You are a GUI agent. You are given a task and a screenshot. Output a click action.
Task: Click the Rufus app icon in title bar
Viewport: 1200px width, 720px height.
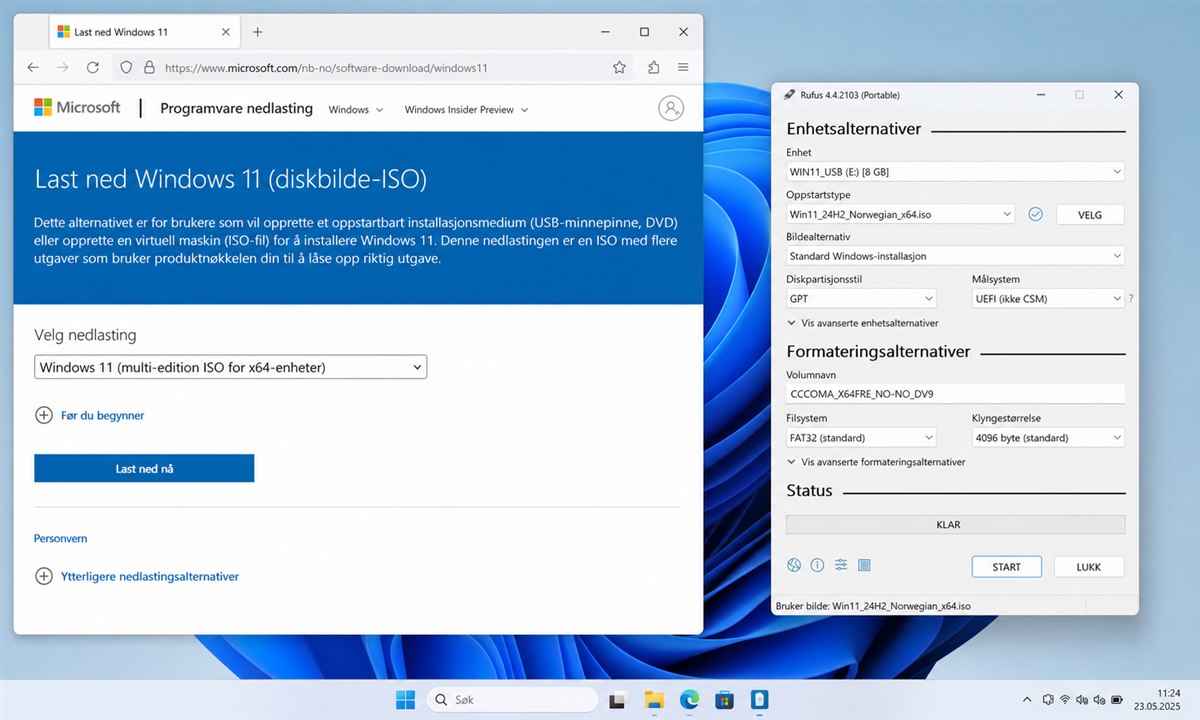click(x=790, y=95)
